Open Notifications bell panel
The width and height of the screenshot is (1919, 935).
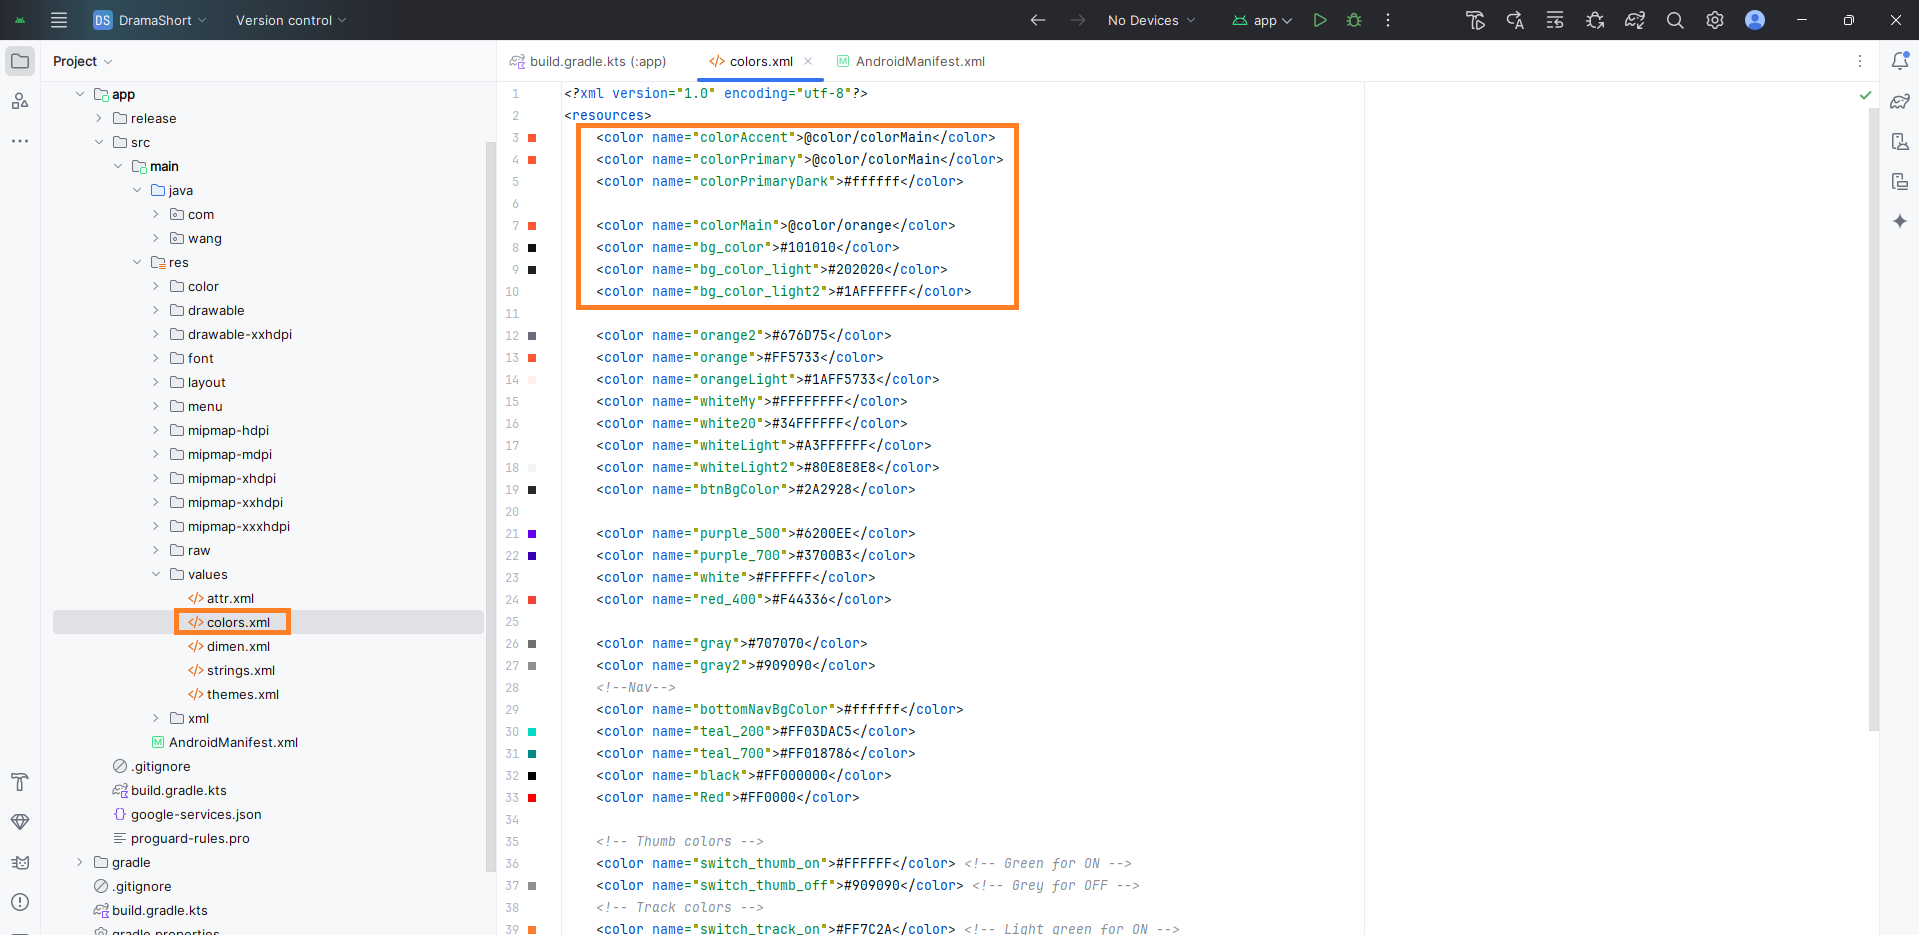(x=1900, y=61)
